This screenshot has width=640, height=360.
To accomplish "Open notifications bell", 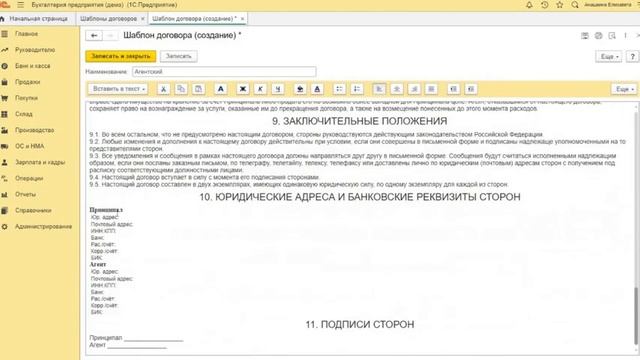I will tap(529, 5).
